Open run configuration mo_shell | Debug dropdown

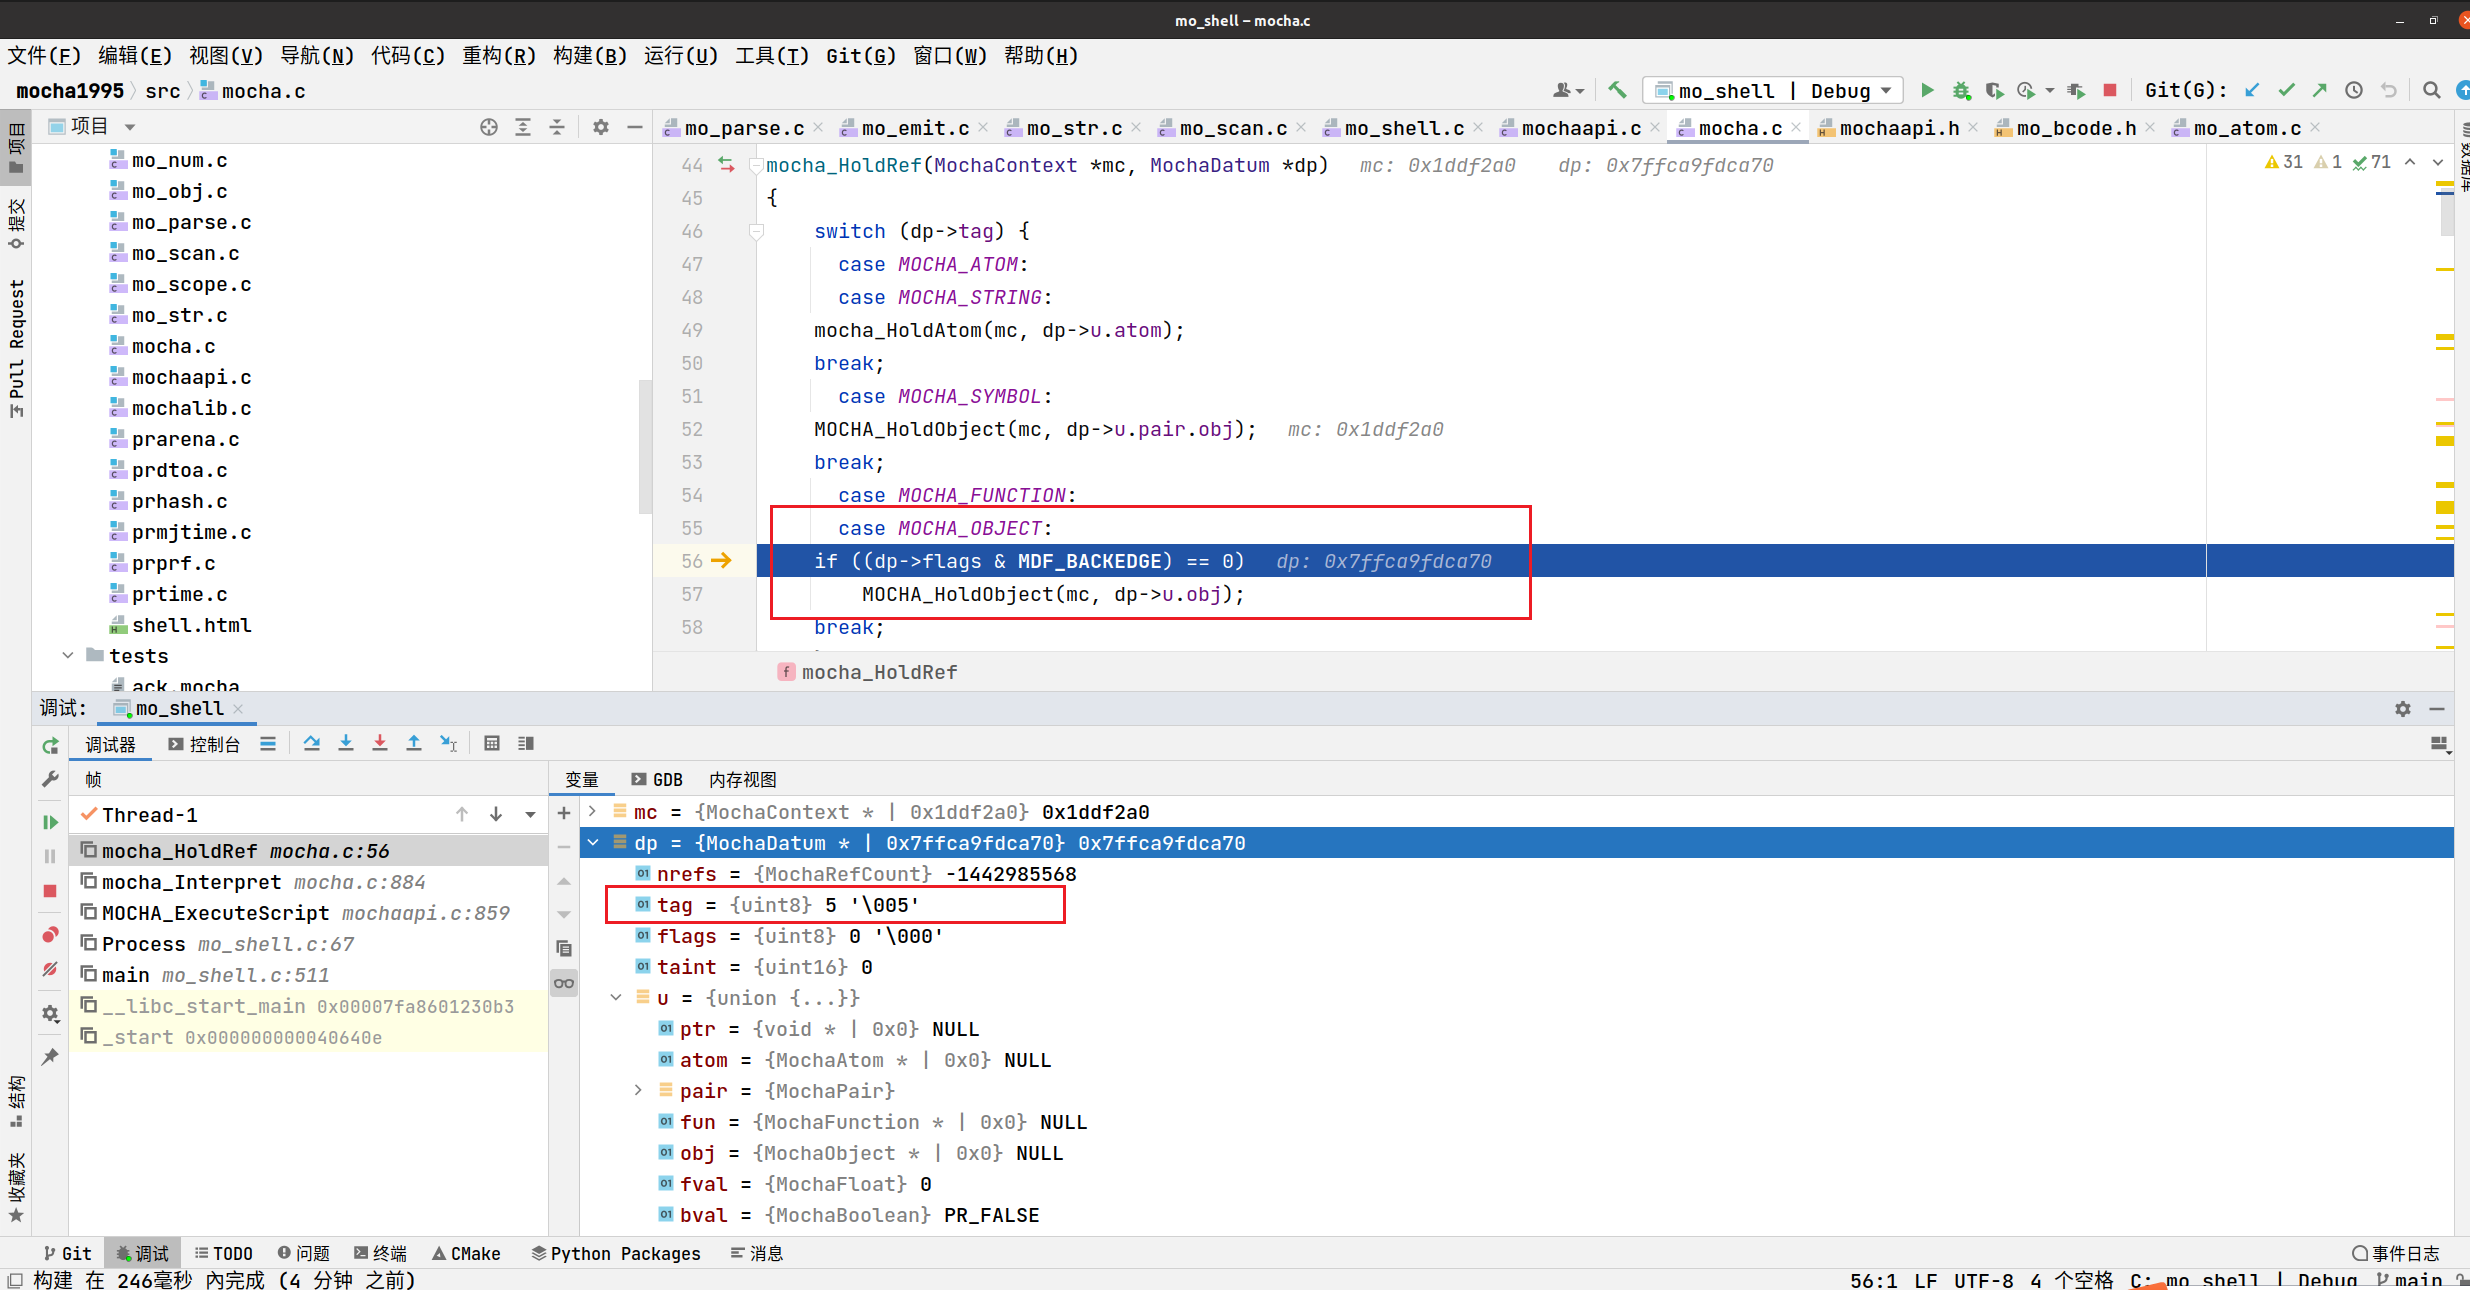(x=1772, y=91)
